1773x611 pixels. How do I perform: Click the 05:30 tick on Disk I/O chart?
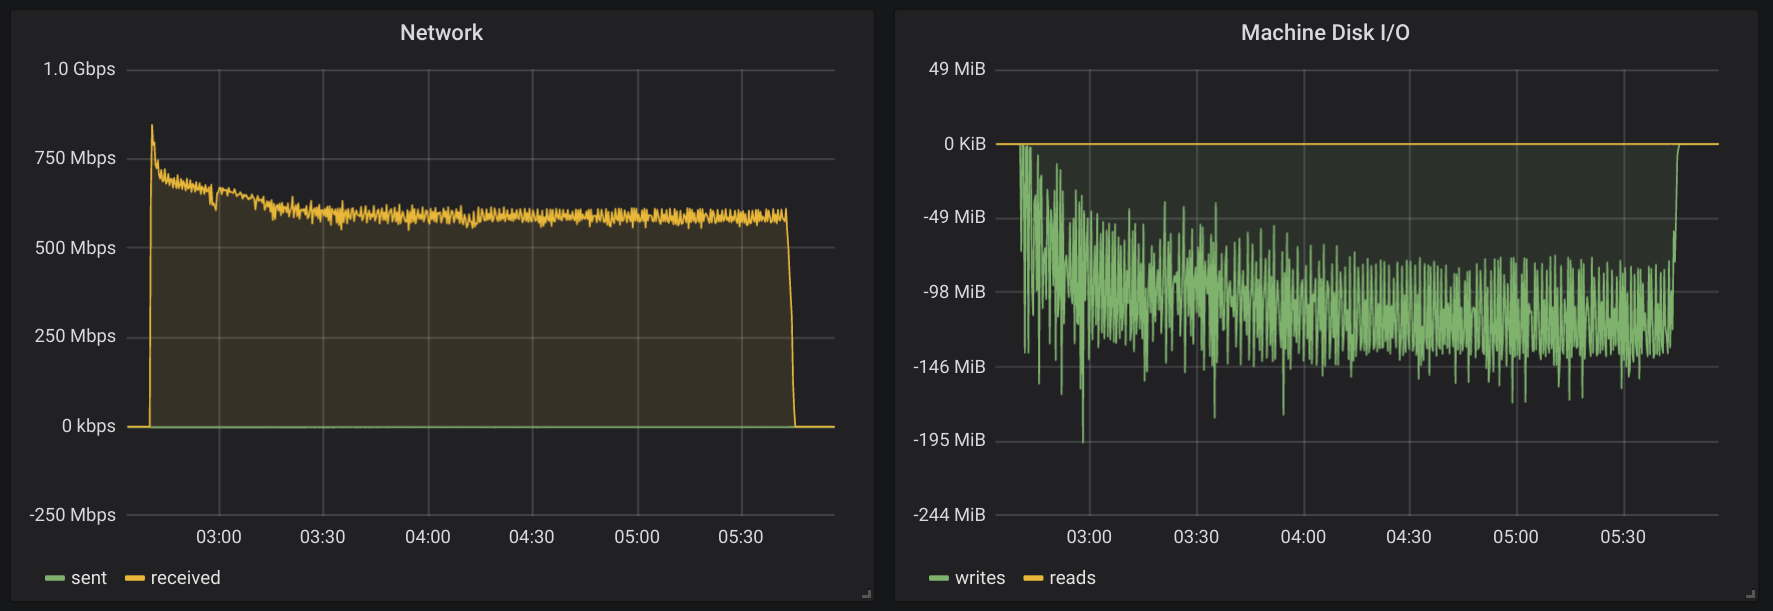[x=1623, y=537]
